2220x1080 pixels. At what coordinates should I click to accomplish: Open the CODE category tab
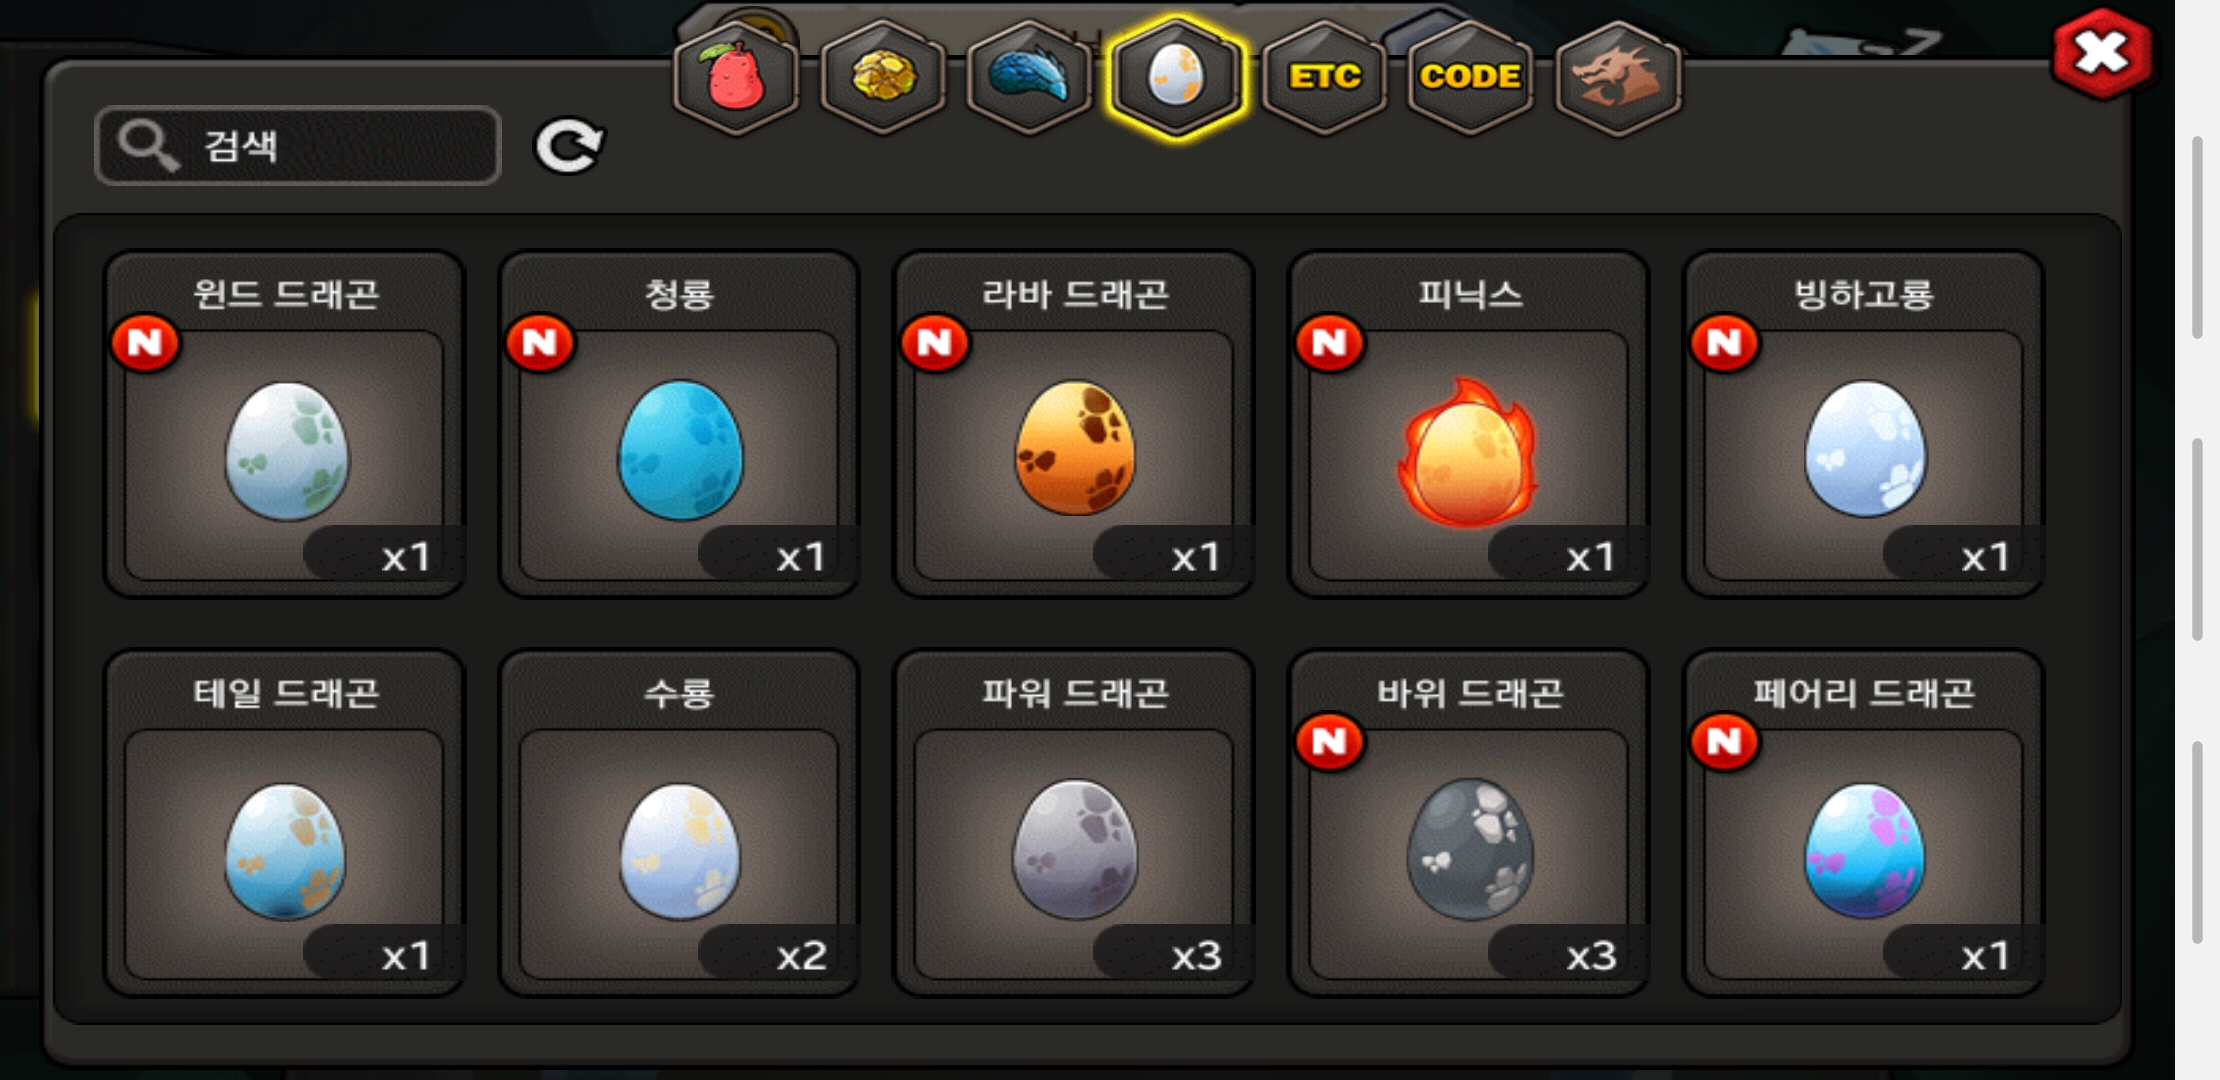point(1471,78)
